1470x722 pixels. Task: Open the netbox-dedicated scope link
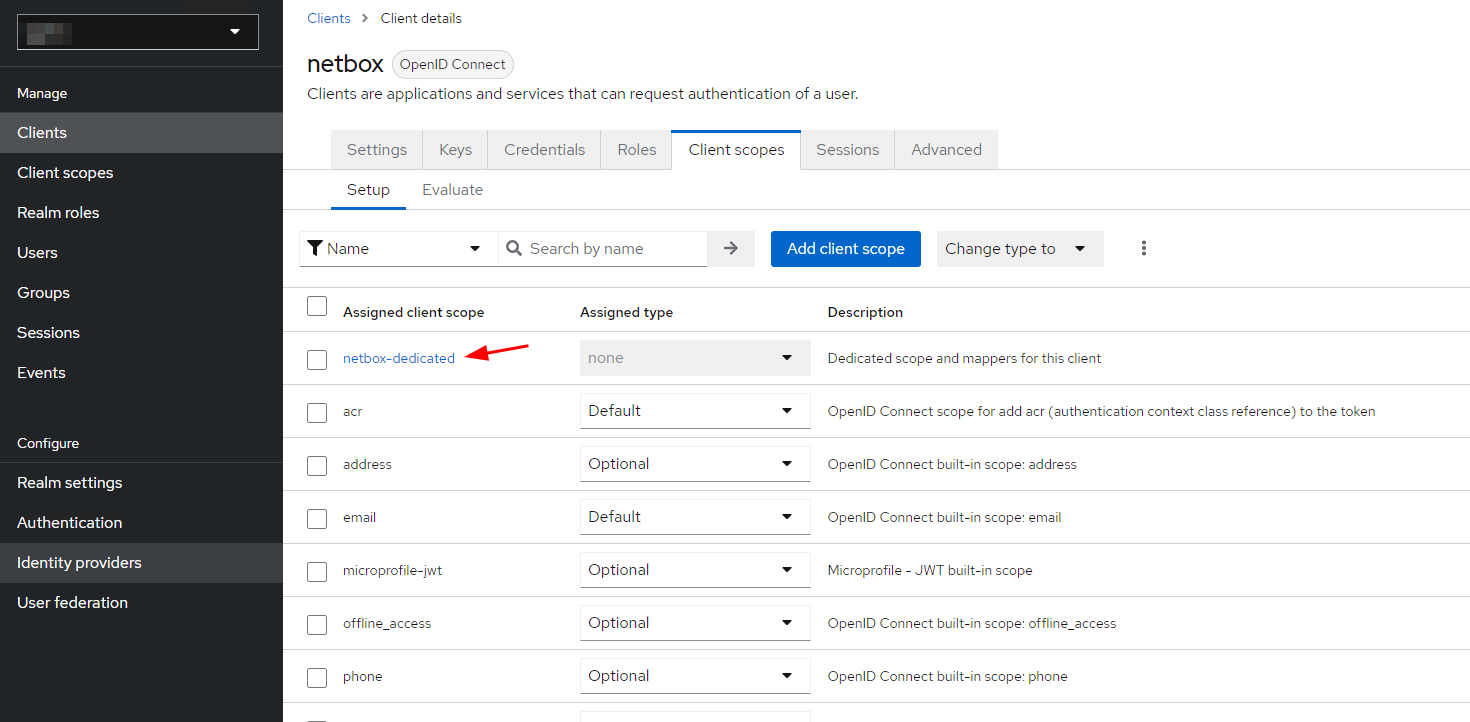tap(398, 358)
